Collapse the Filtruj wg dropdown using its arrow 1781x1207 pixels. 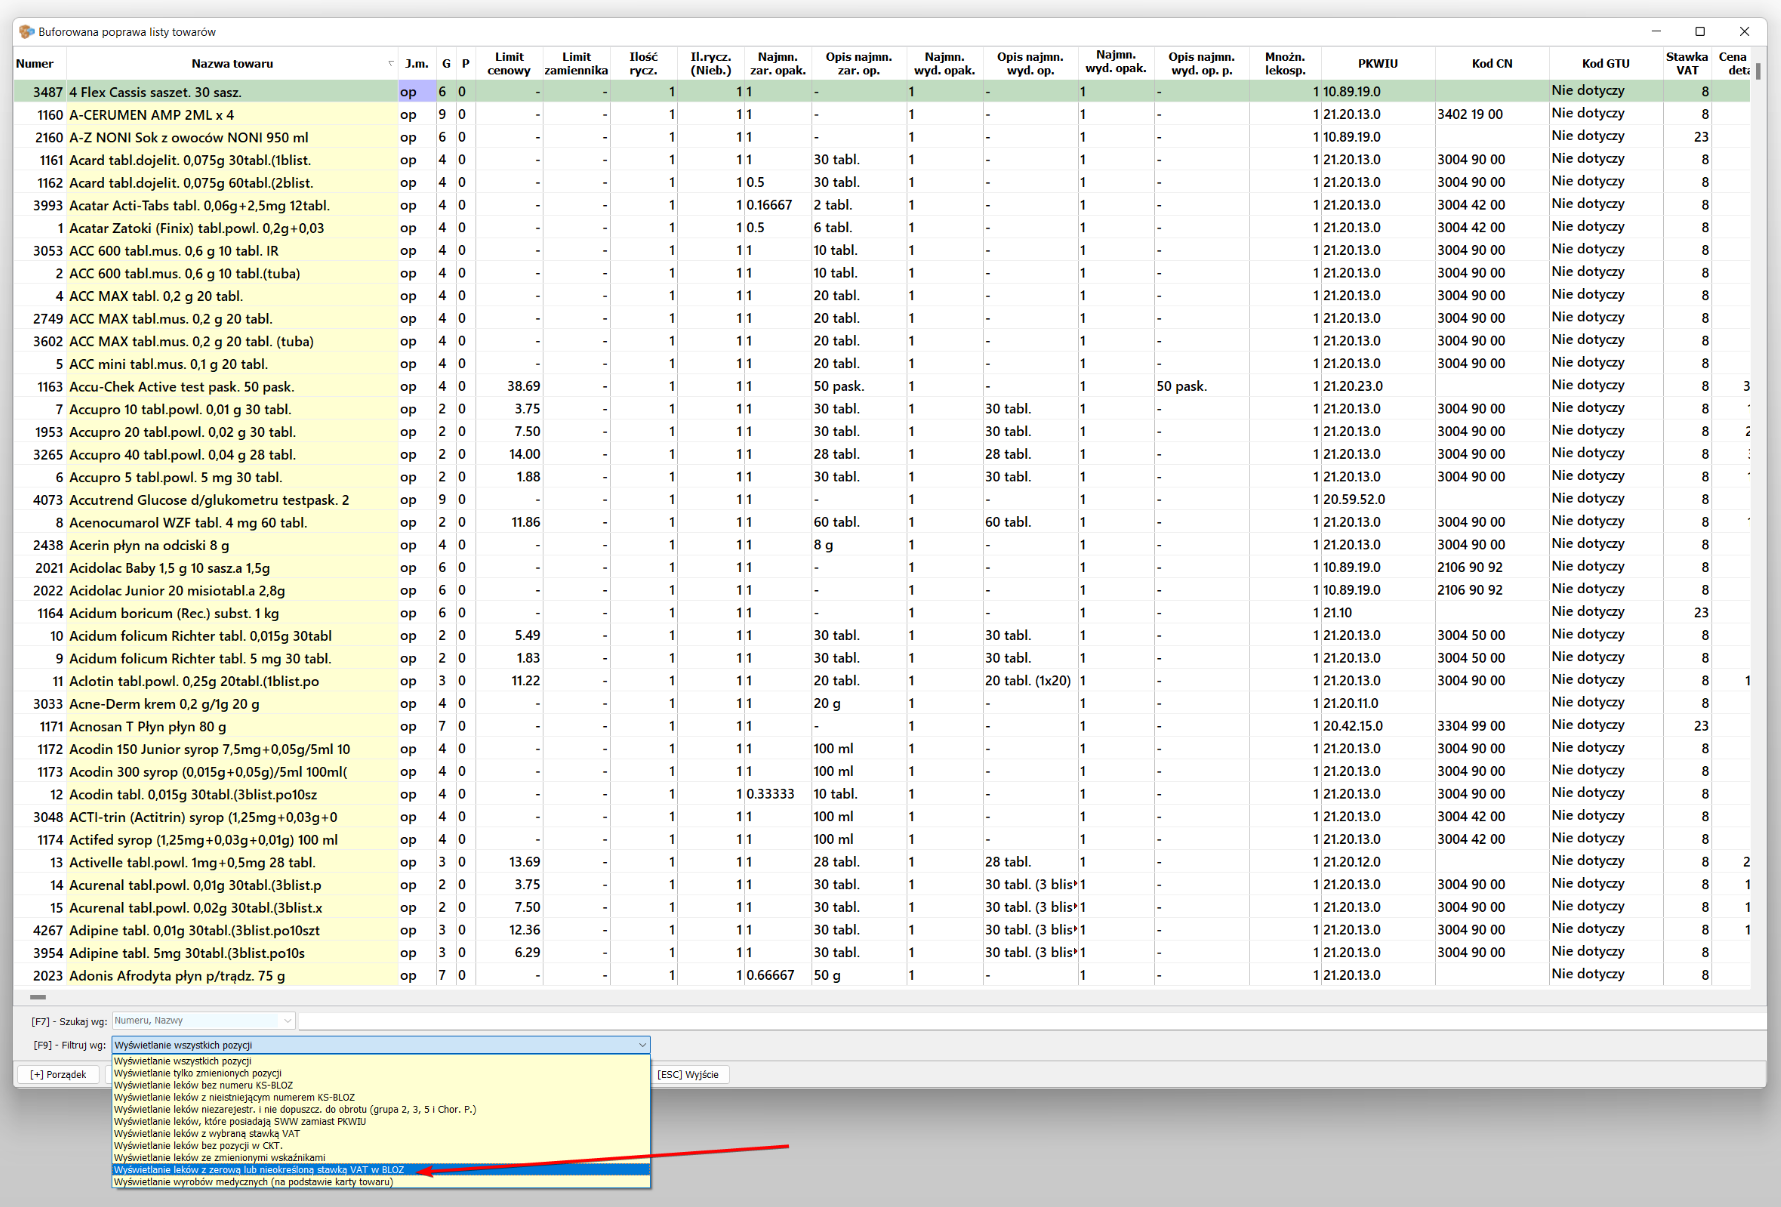click(642, 1045)
